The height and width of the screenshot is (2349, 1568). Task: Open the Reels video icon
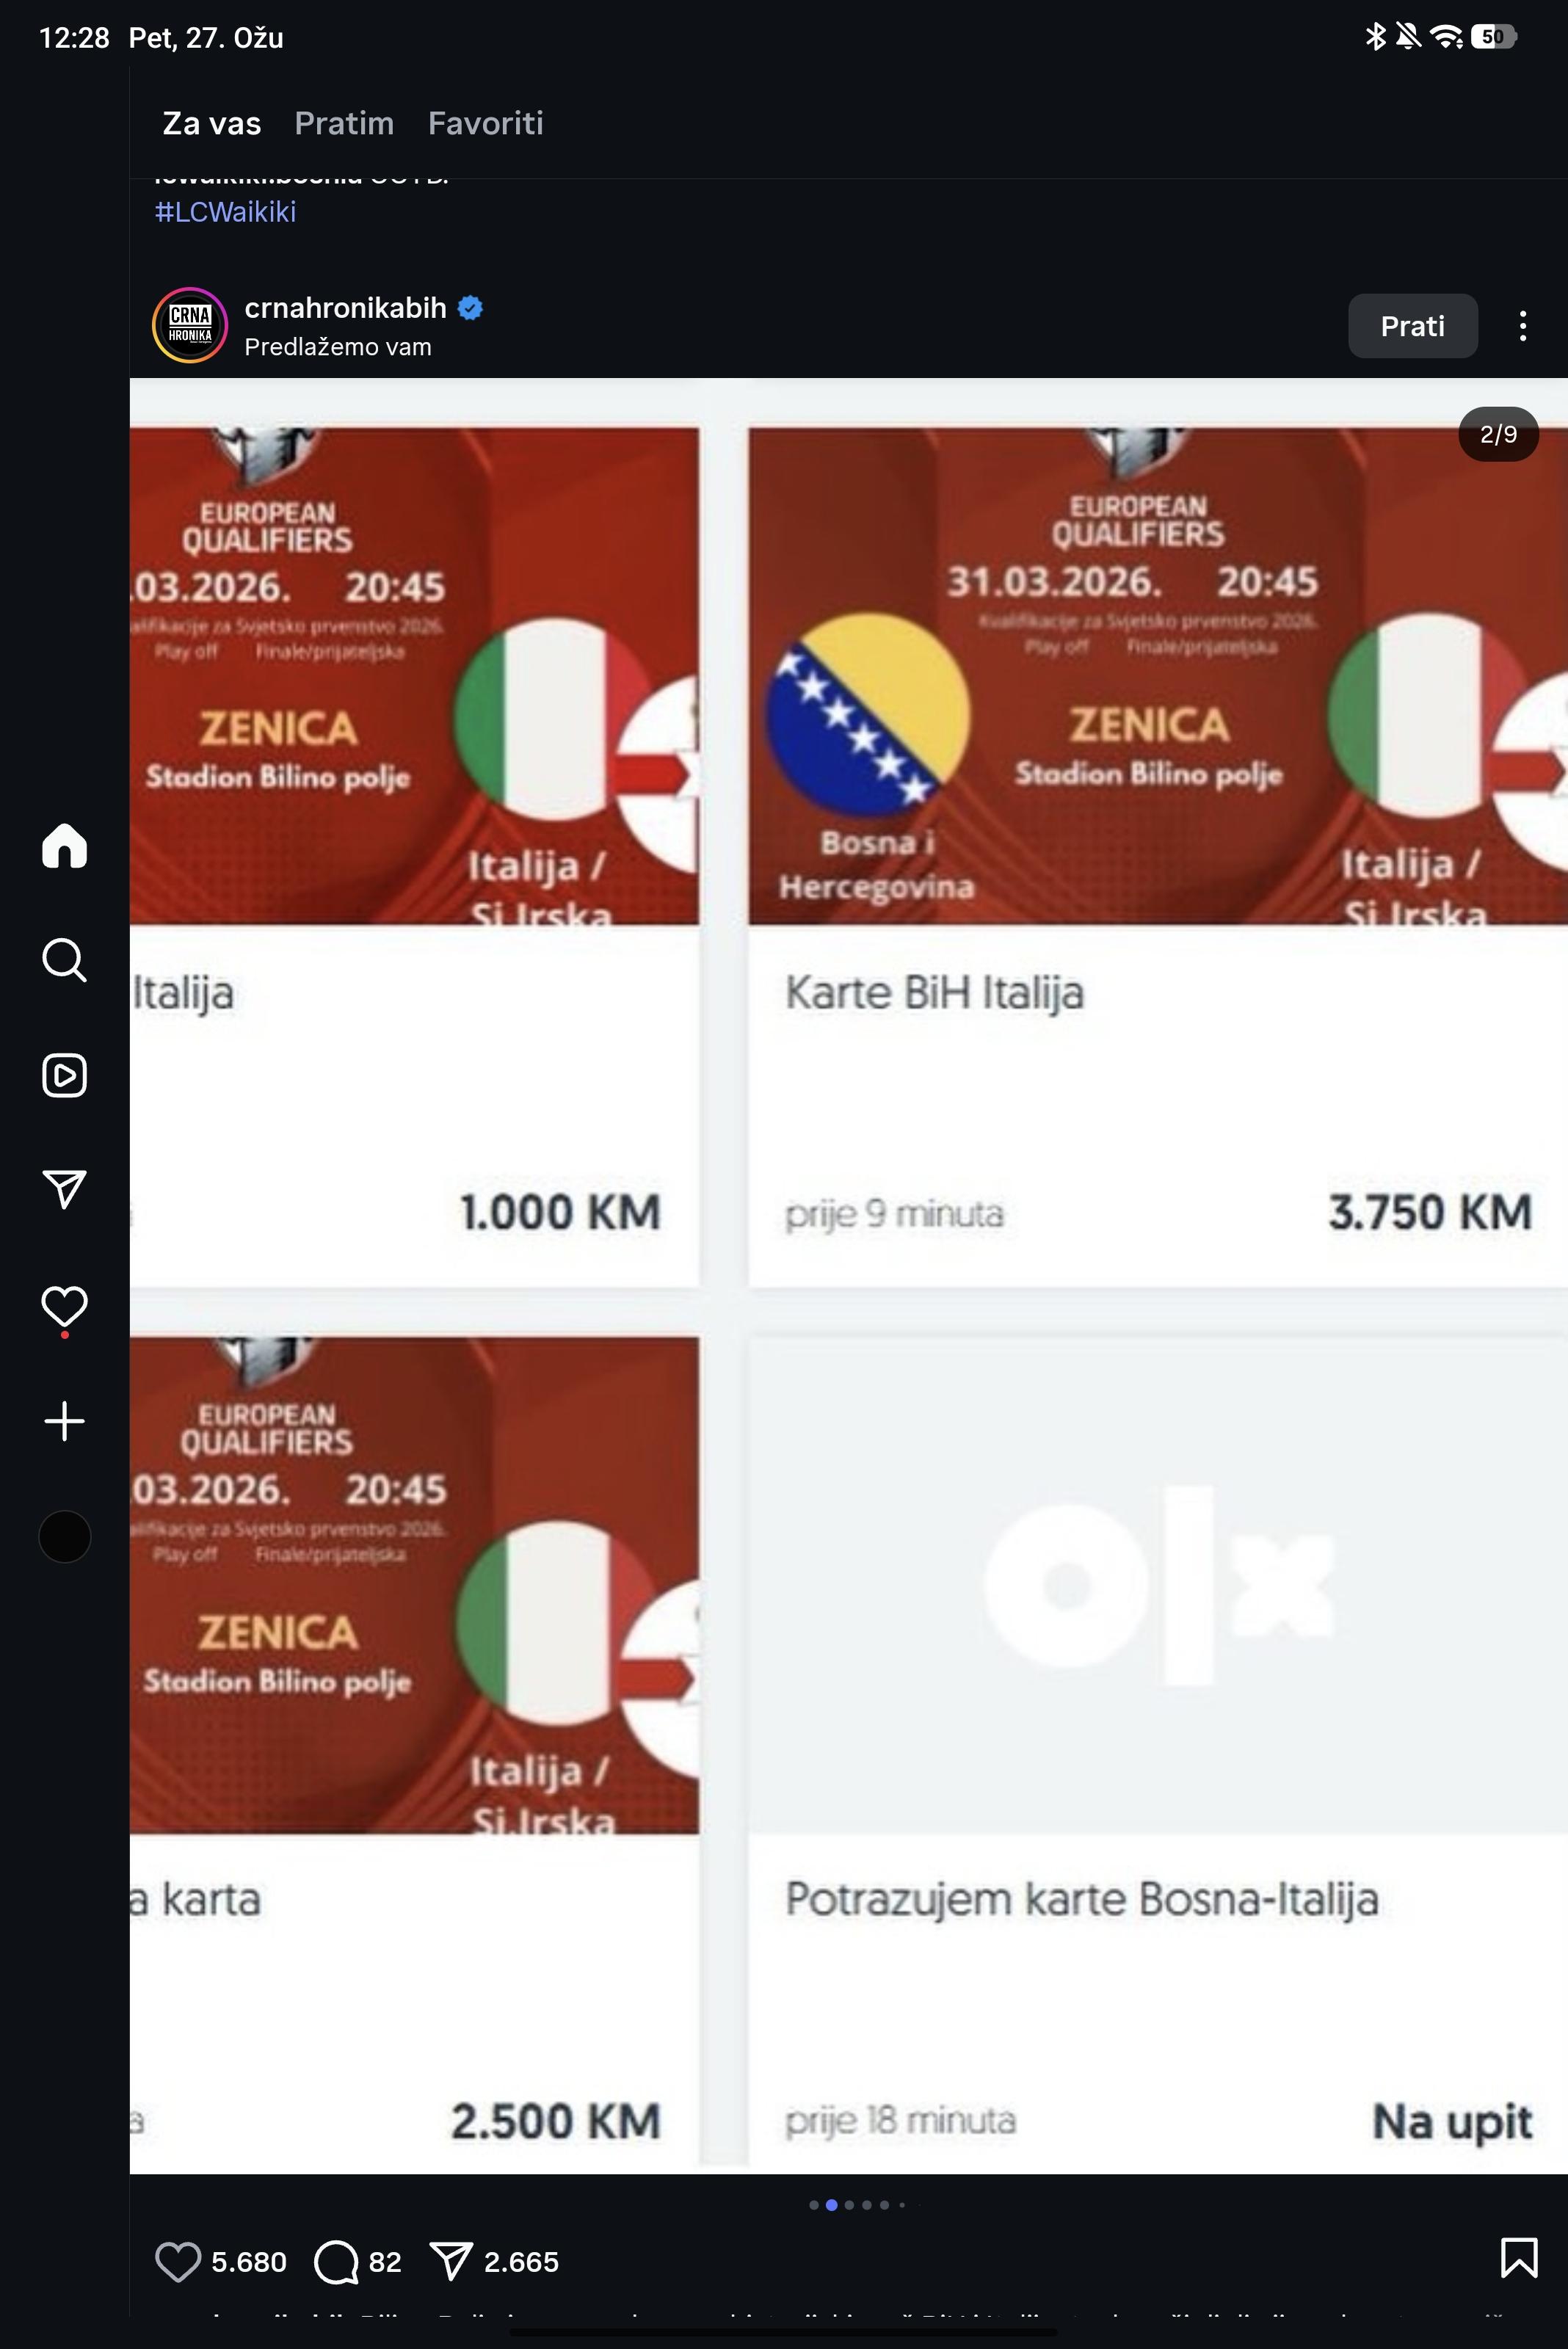[x=65, y=1075]
